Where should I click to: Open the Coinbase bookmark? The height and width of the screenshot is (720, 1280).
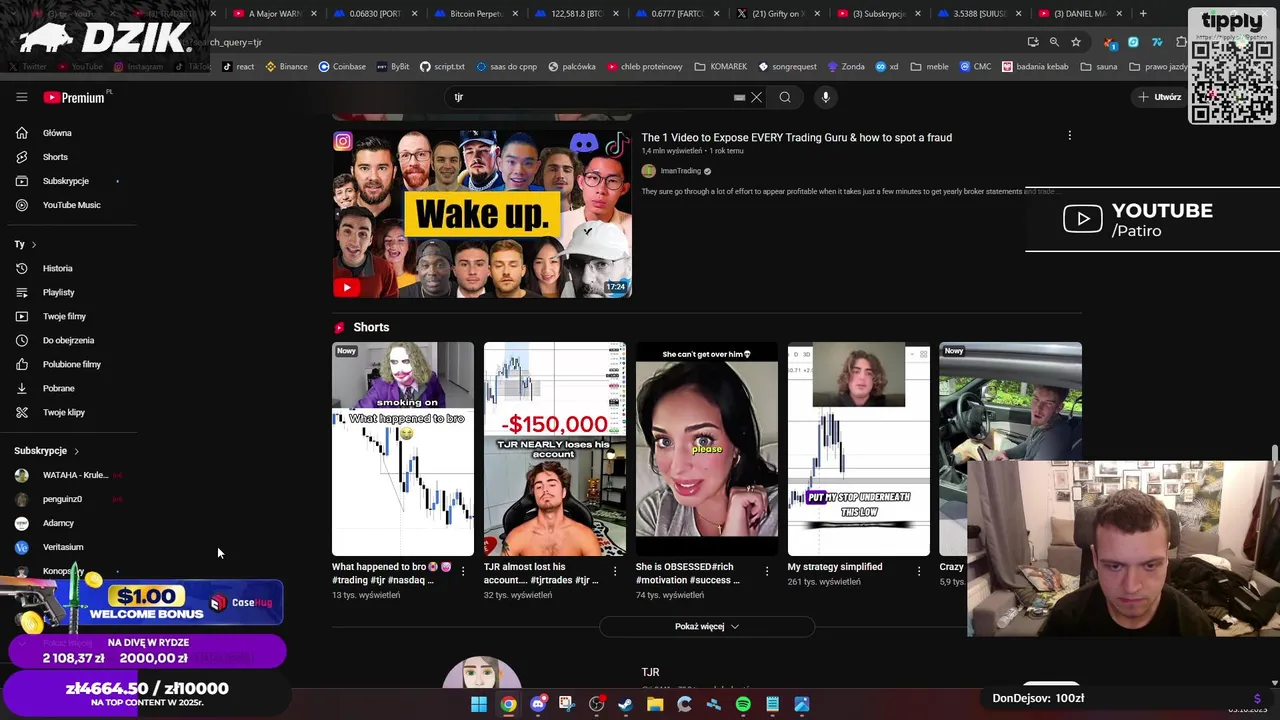click(342, 66)
